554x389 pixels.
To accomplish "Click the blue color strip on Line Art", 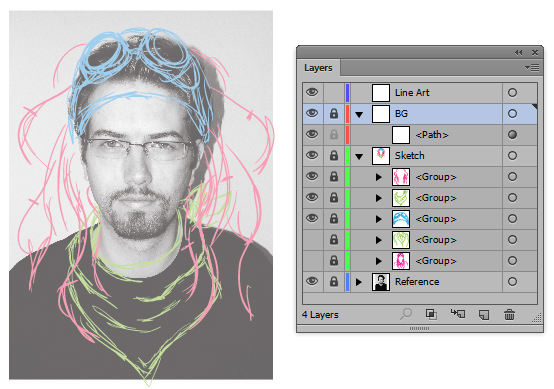I will click(x=348, y=93).
